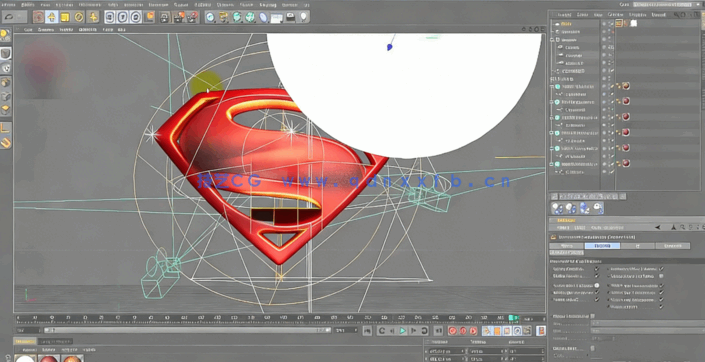705x362 pixels.
Task: Toggle the Z axis lock
Action: tap(136, 17)
